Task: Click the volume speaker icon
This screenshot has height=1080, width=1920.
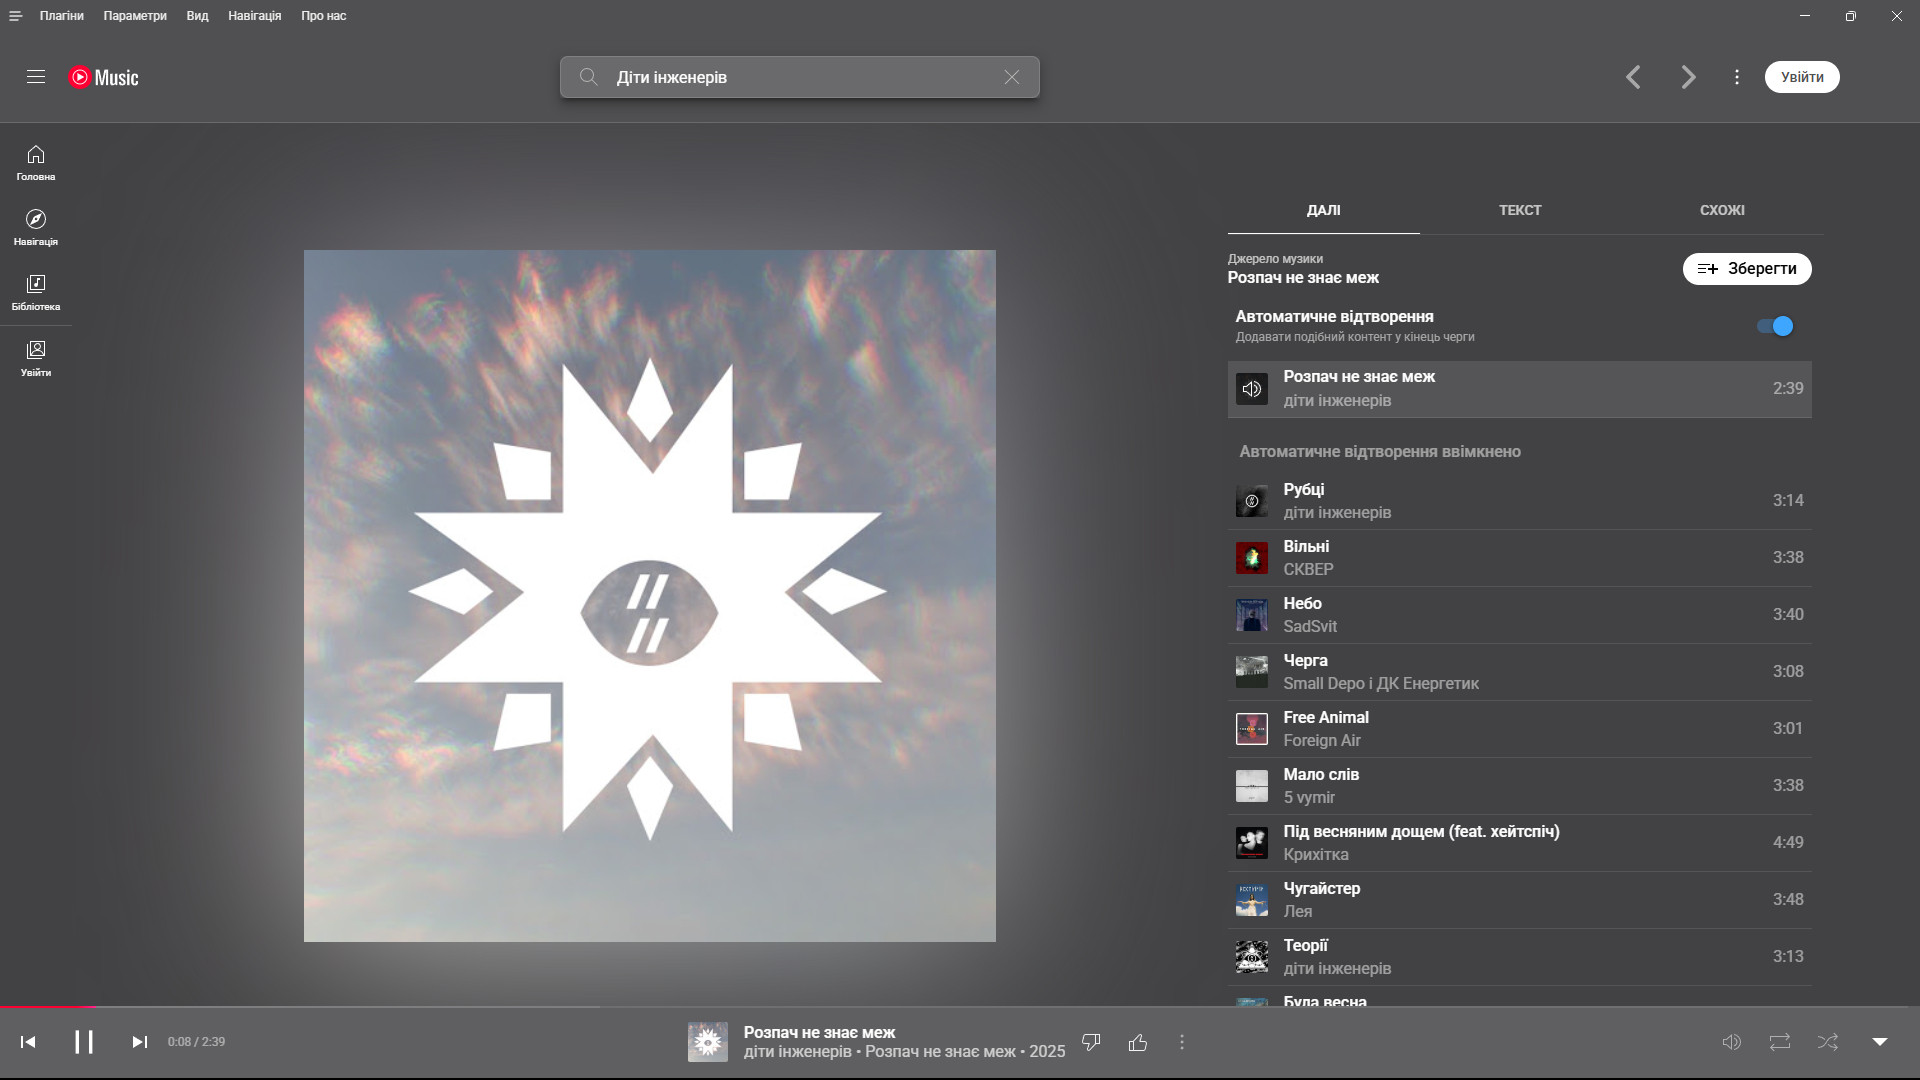Action: point(1732,1042)
